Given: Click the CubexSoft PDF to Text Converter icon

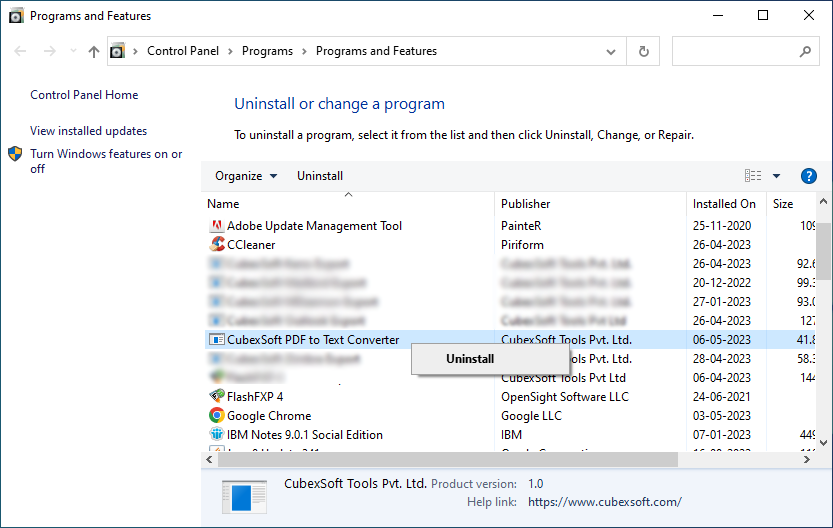Looking at the screenshot, I should [216, 339].
